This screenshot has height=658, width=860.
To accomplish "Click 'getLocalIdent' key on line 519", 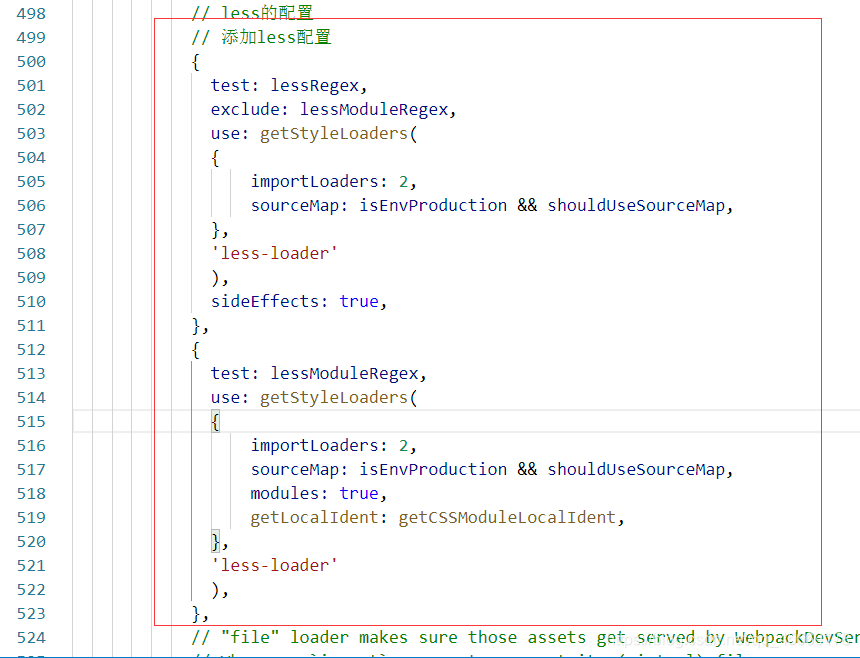I will coord(314,518).
